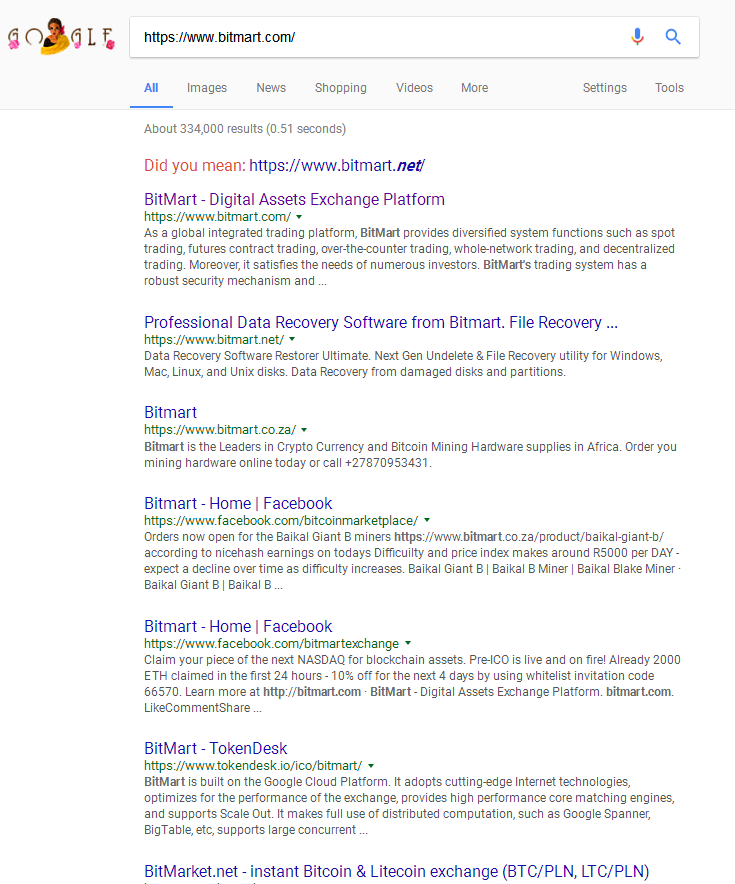Click the green tokendesk.io/ico/bitmart URL text
The height and width of the screenshot is (884, 735).
click(x=253, y=766)
